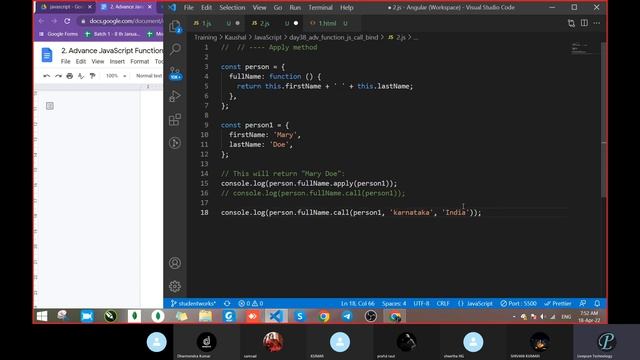Go back in the Chrome browser

(41, 21)
